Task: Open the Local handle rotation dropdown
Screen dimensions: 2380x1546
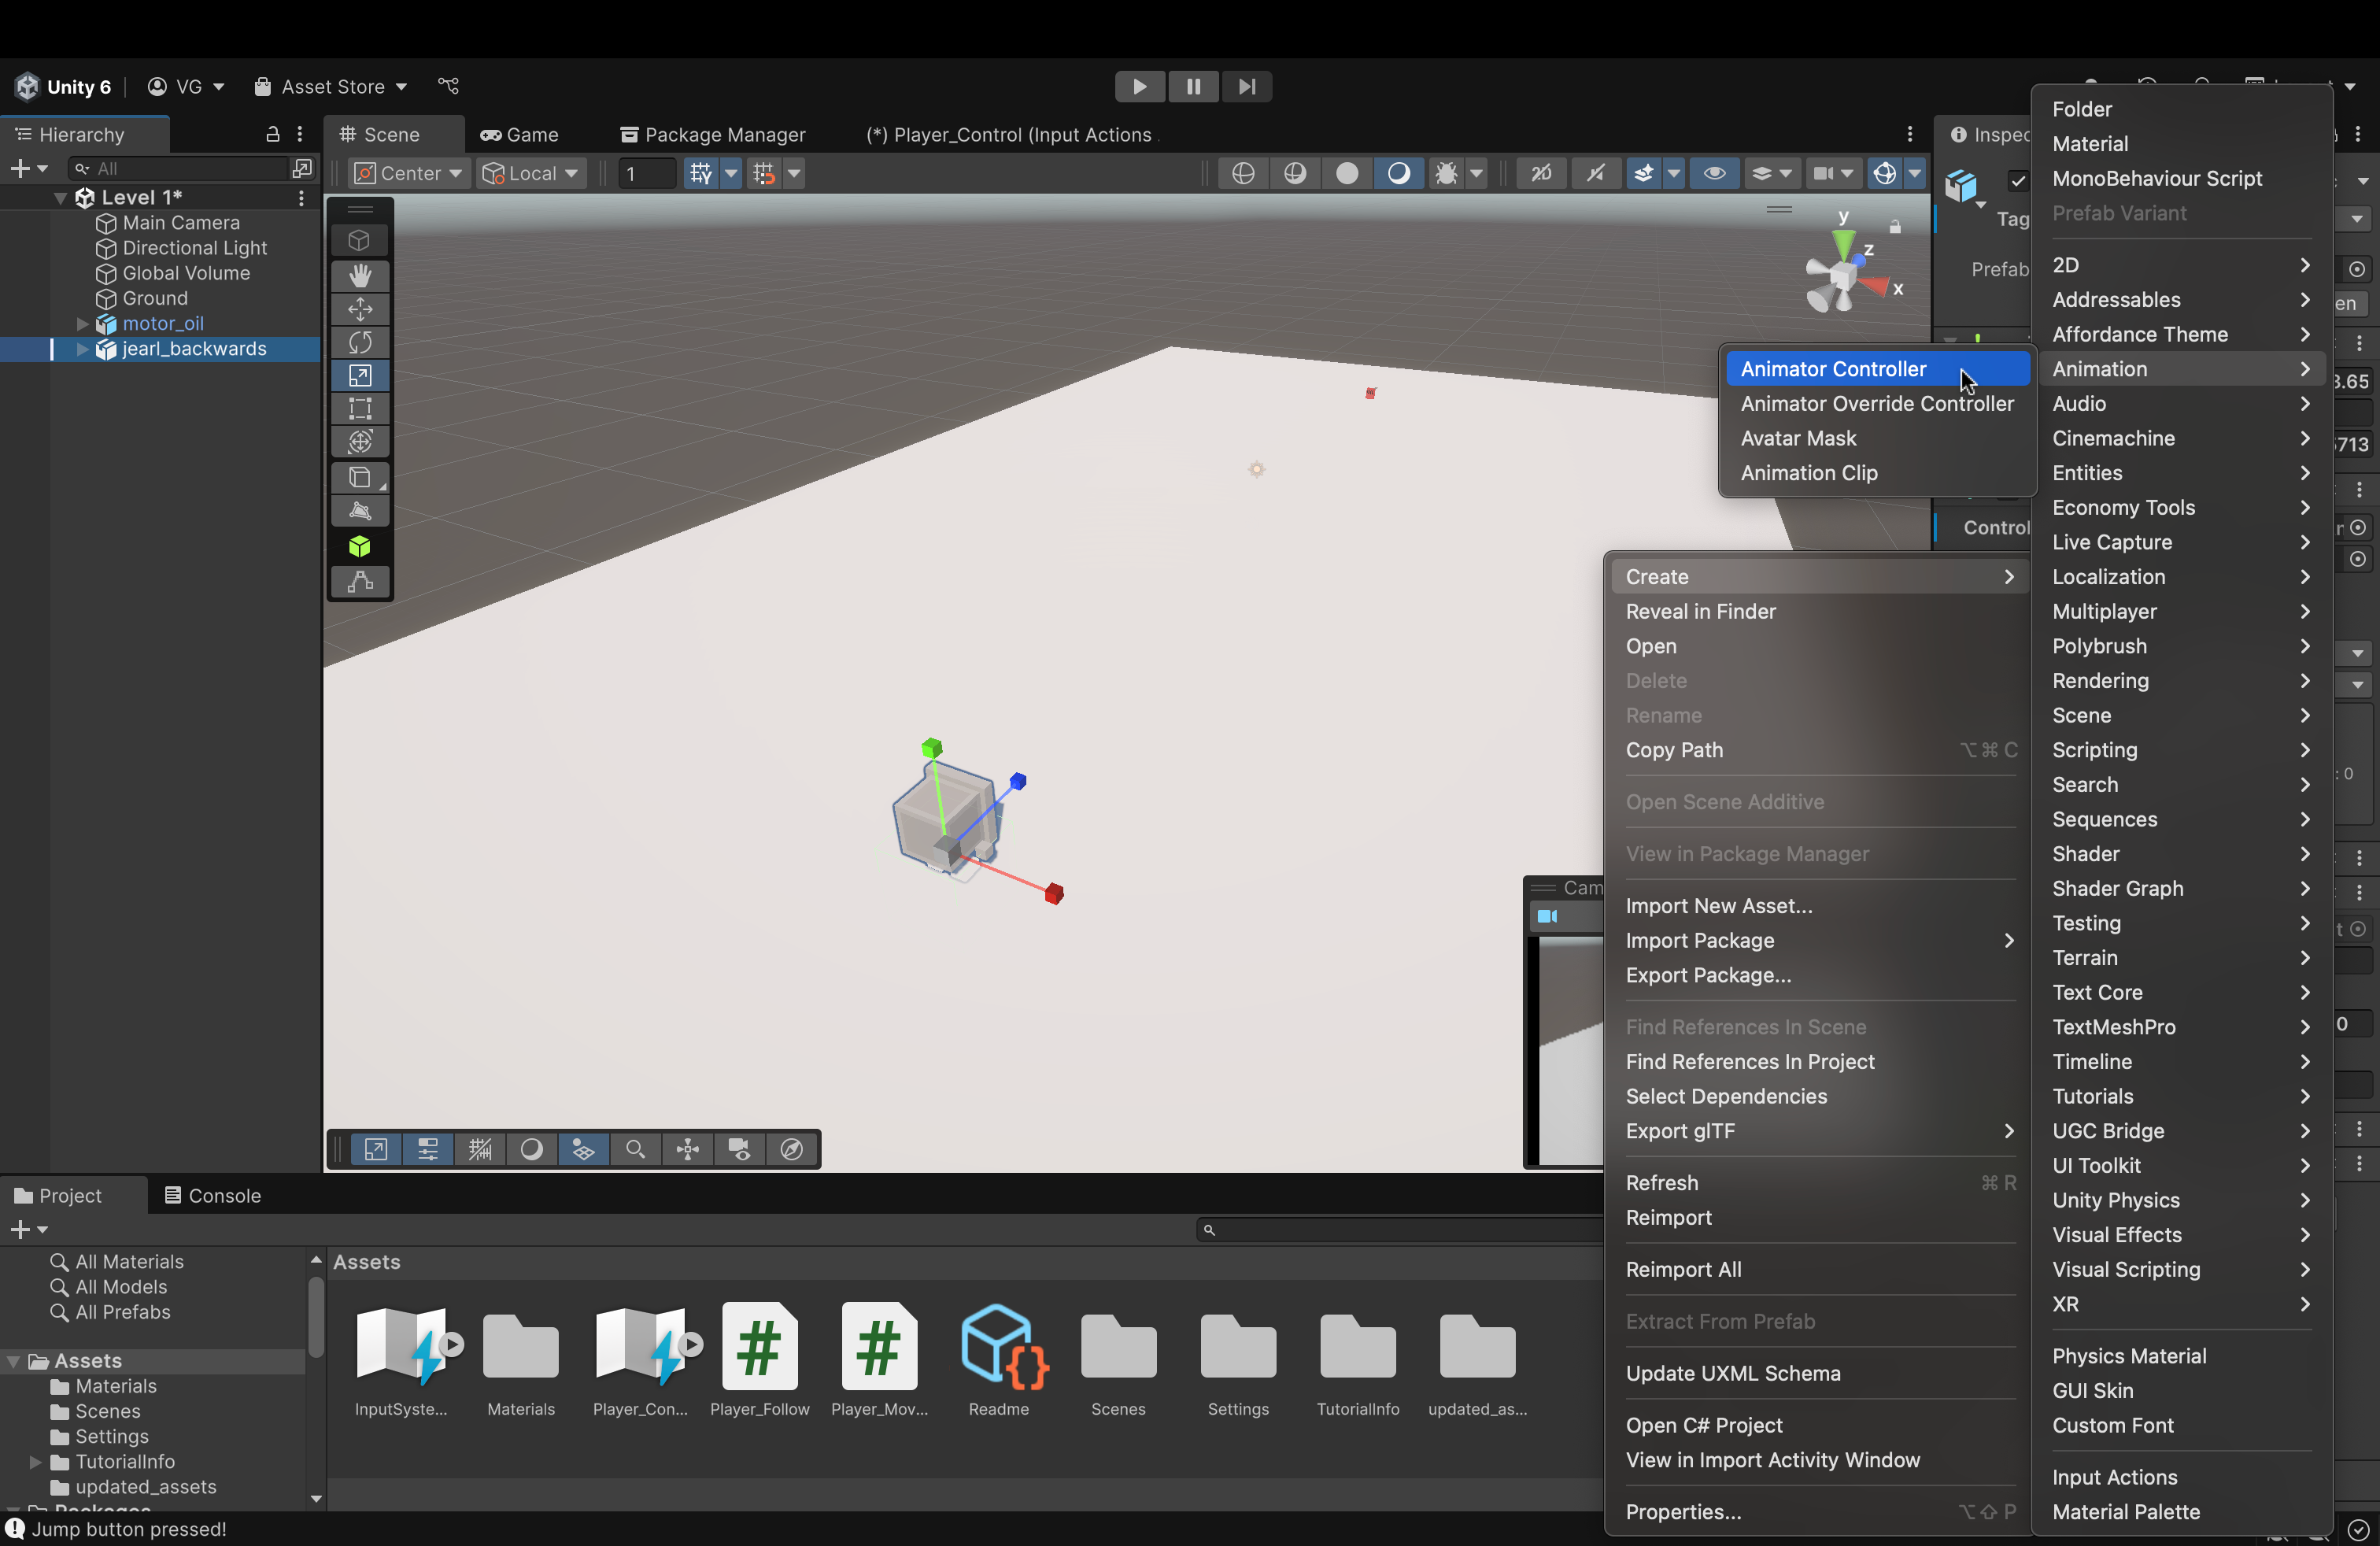Action: (x=530, y=174)
